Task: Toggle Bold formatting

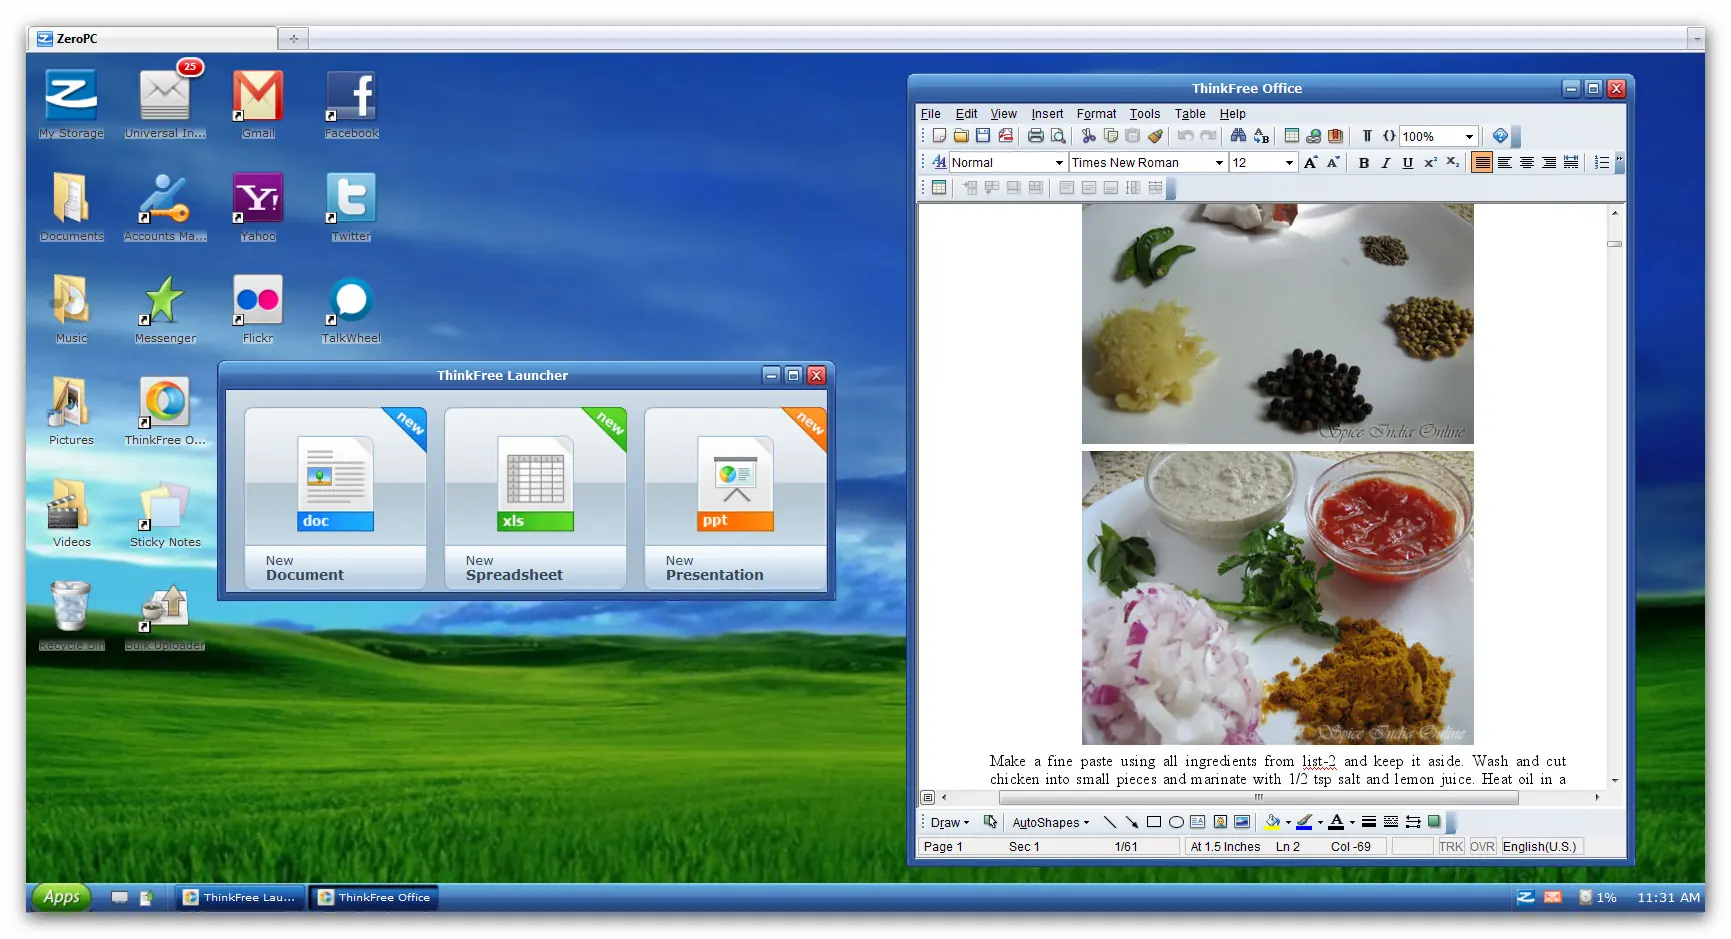Action: 1364,162
